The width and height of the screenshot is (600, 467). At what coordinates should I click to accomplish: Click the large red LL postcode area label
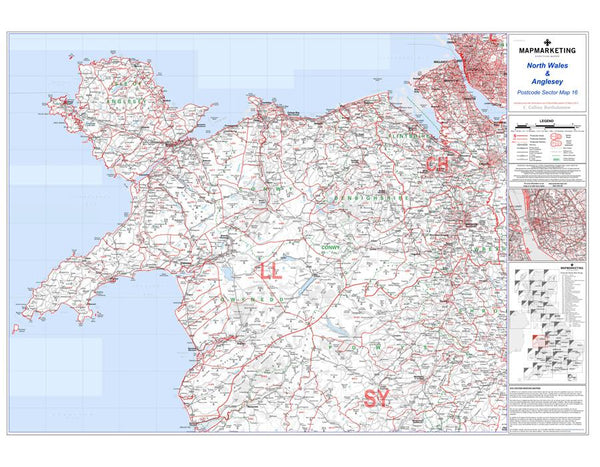tap(271, 271)
